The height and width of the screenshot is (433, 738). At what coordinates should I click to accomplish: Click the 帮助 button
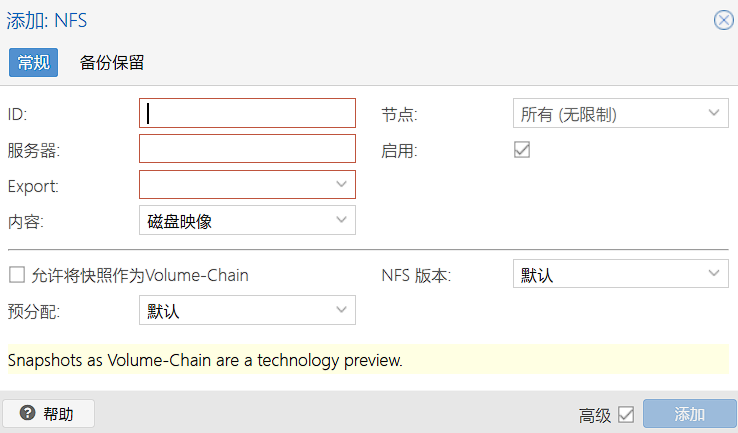click(49, 414)
